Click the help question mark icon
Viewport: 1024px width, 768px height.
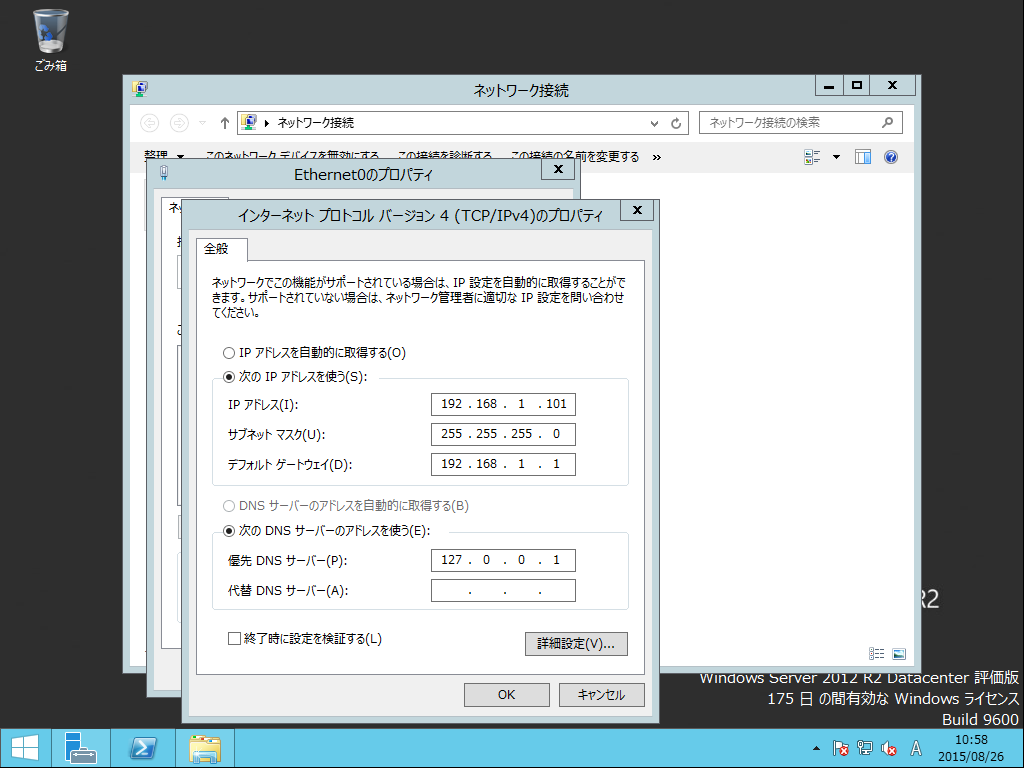coord(891,157)
